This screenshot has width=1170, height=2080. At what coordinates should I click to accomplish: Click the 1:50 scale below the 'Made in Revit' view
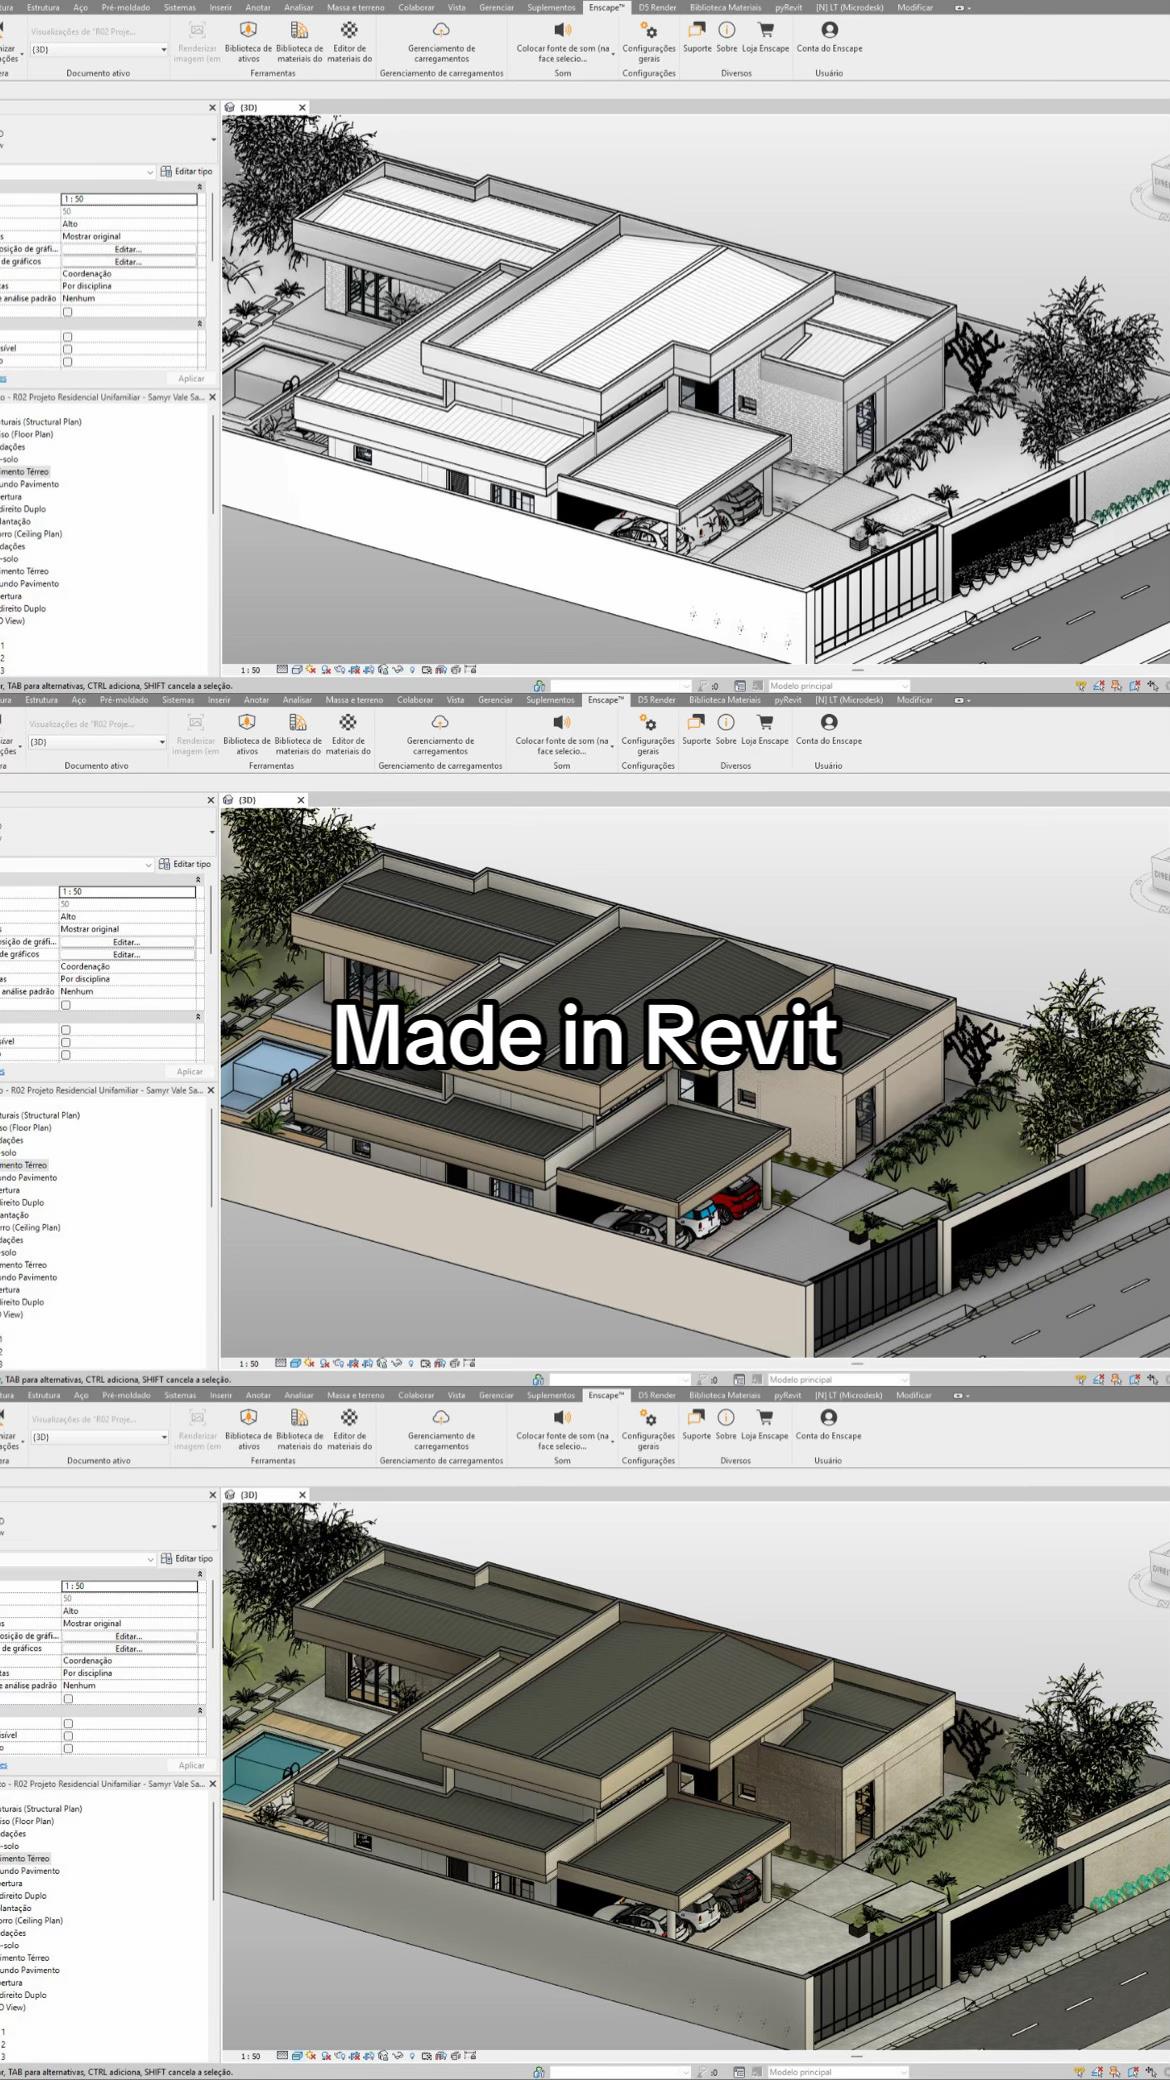(250, 1363)
